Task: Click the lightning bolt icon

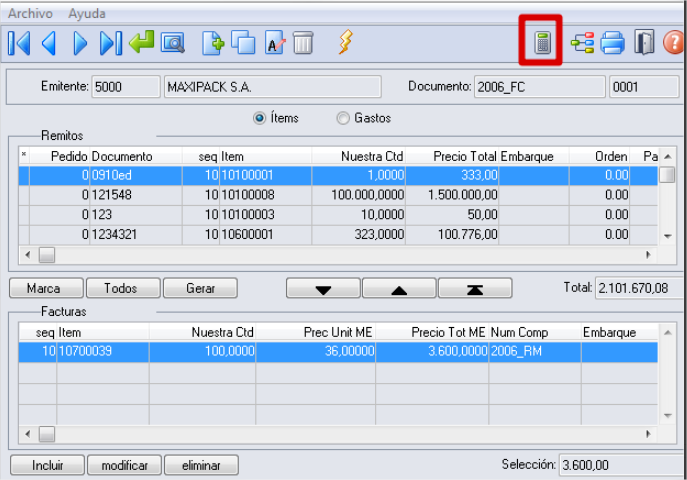Action: click(345, 42)
